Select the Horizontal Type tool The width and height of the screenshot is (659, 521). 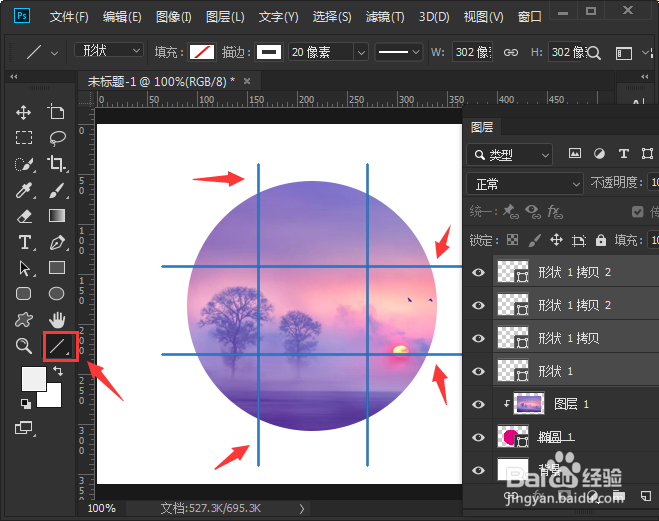point(25,242)
